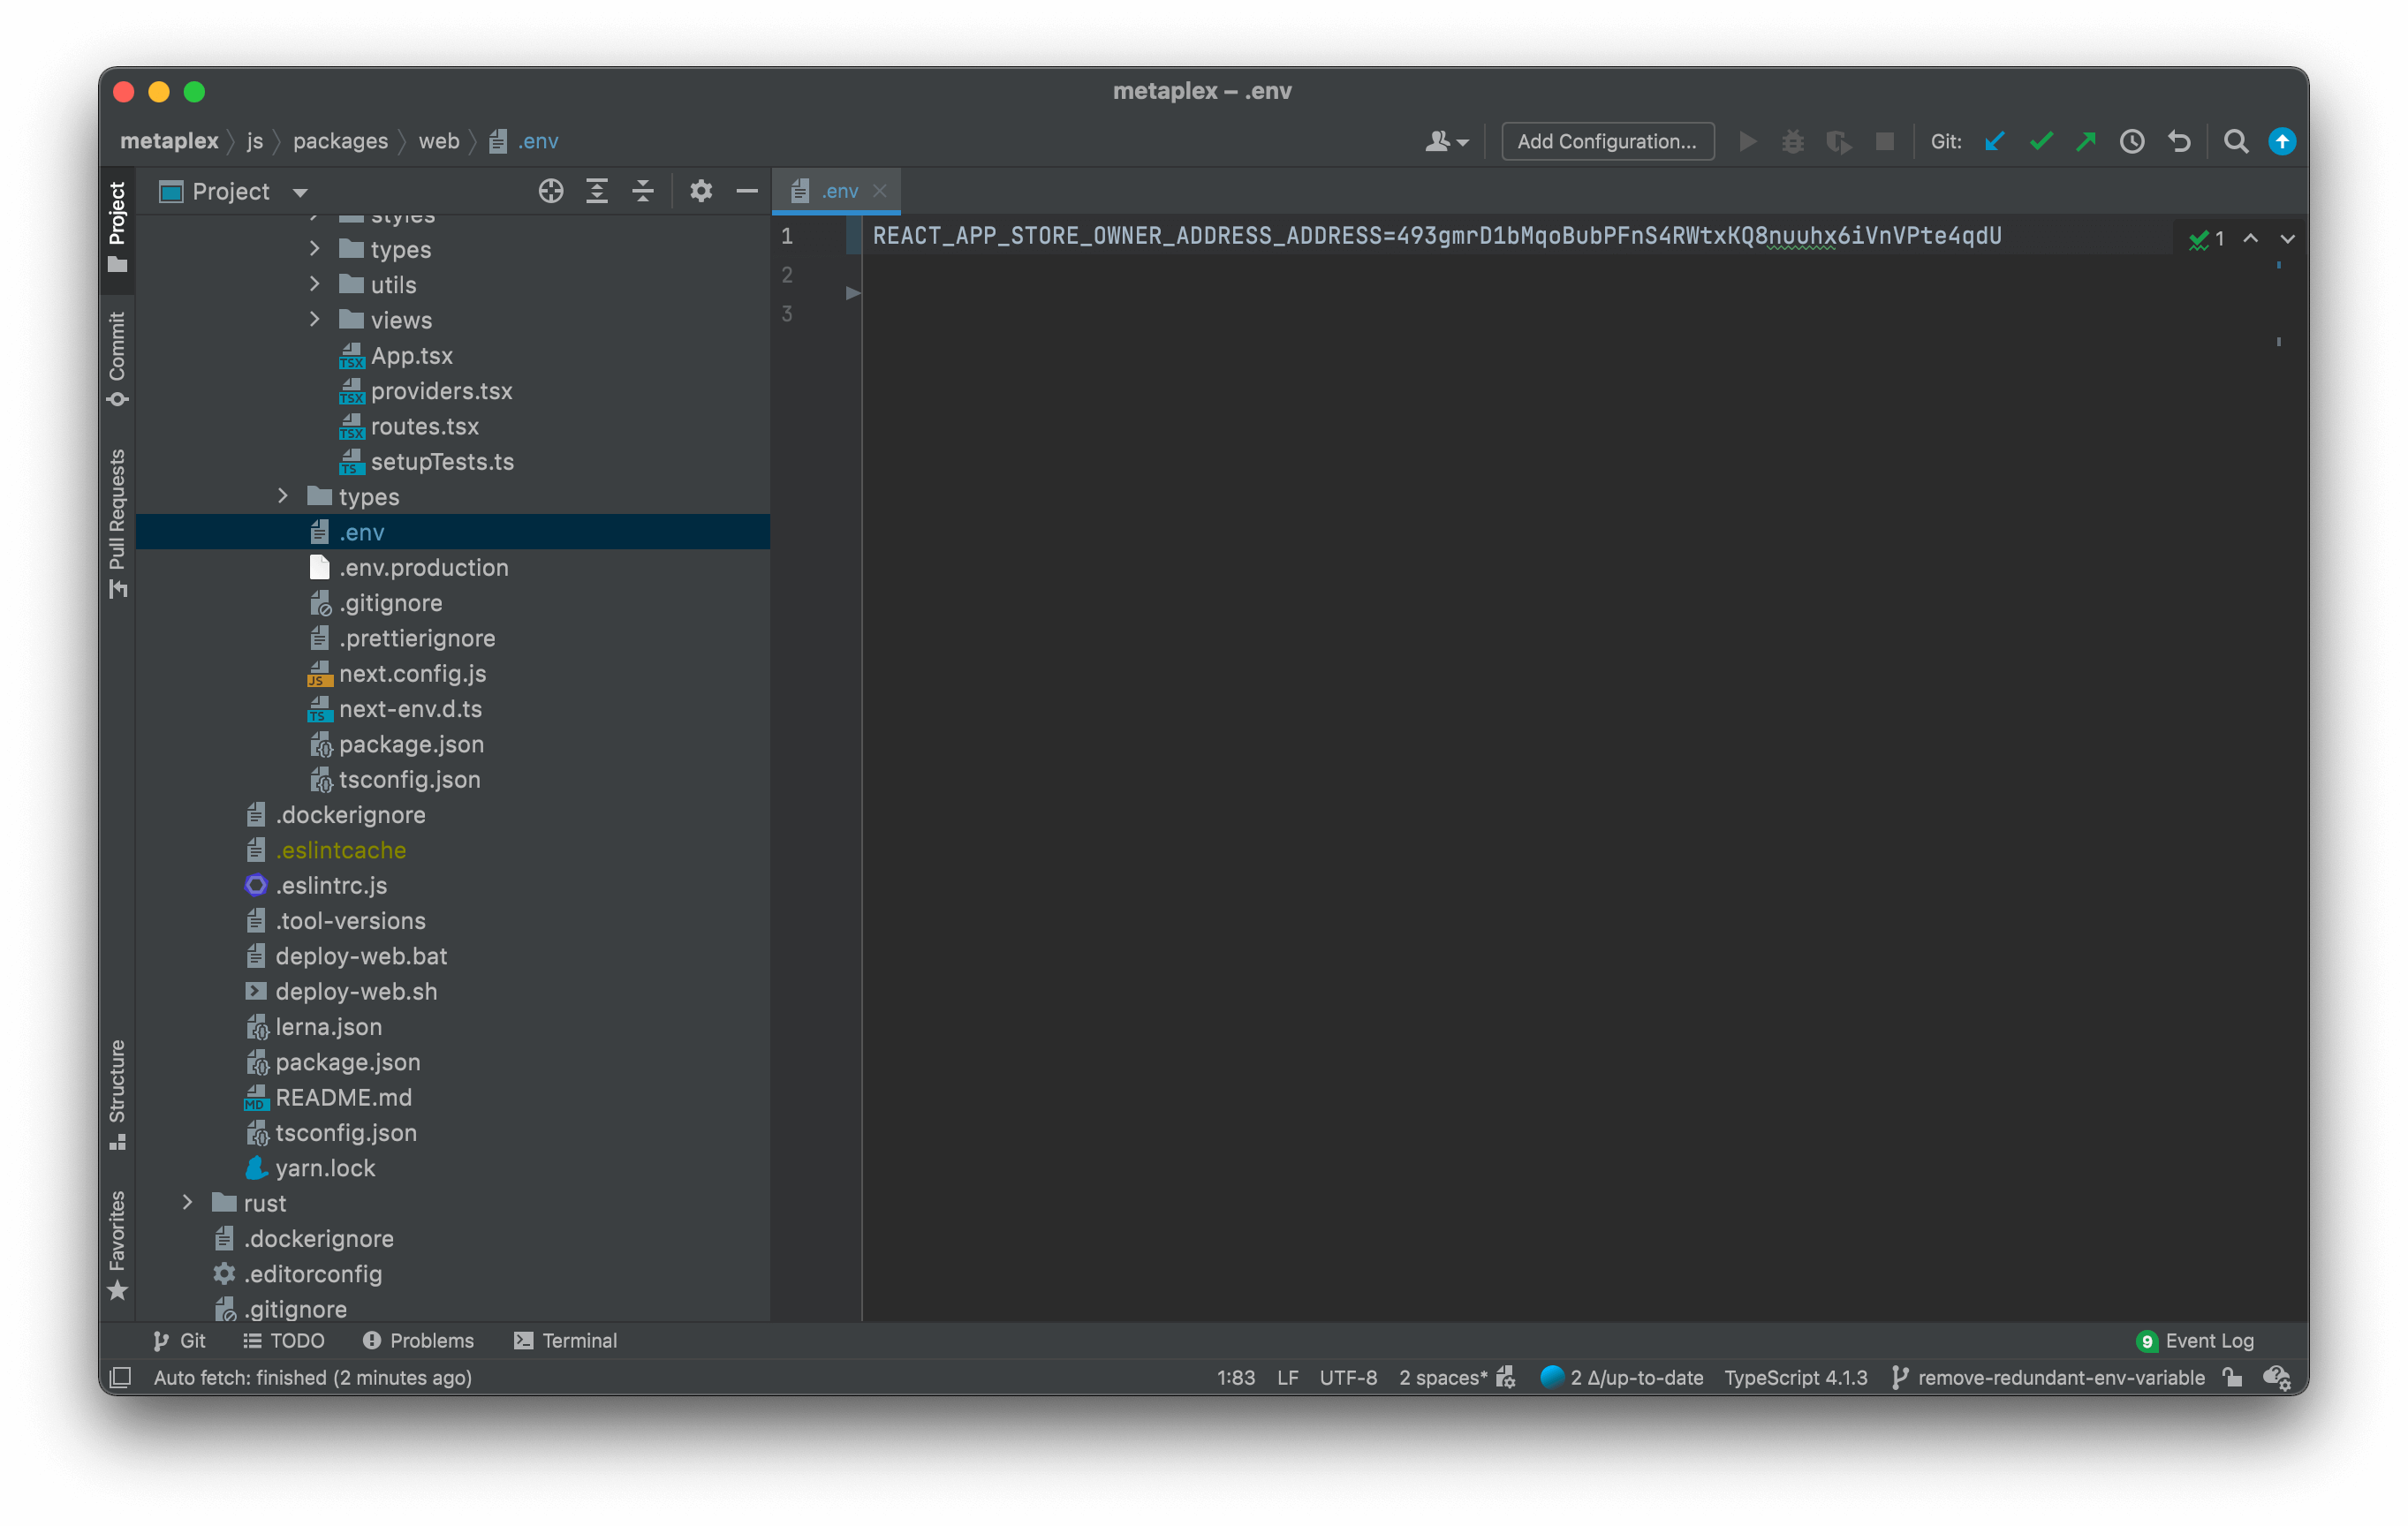Toggle the Commit tool window stripe button
Screen dimensions: 2408x1526
pyautogui.click(x=118, y=360)
